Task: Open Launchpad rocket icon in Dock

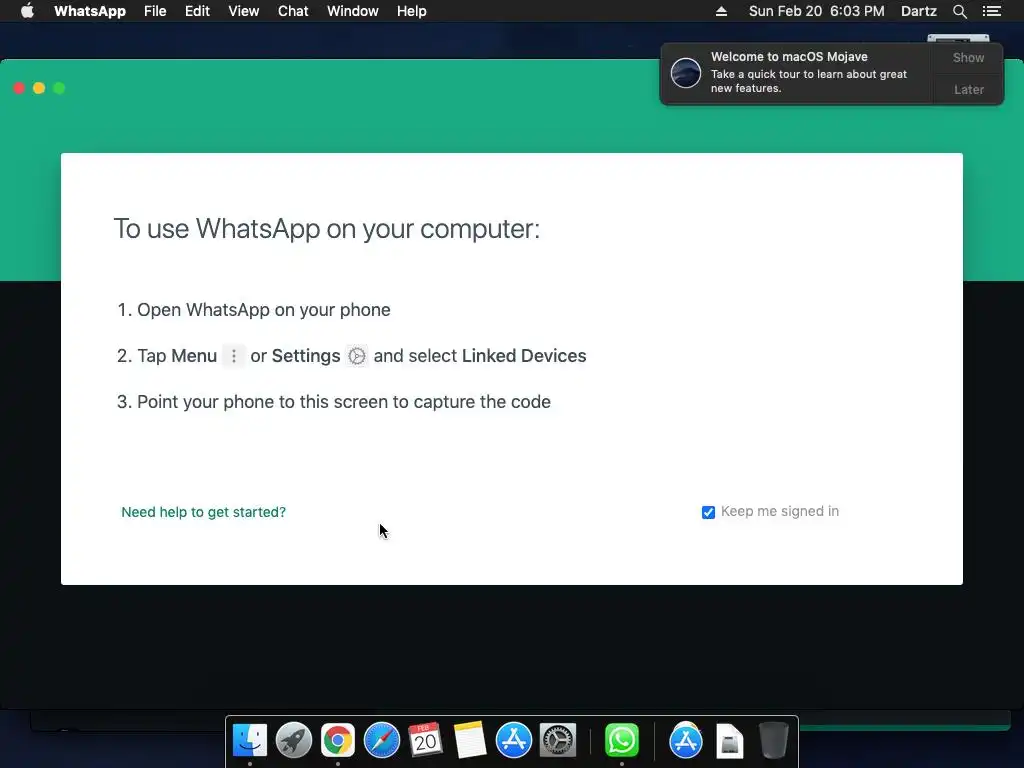Action: (293, 741)
